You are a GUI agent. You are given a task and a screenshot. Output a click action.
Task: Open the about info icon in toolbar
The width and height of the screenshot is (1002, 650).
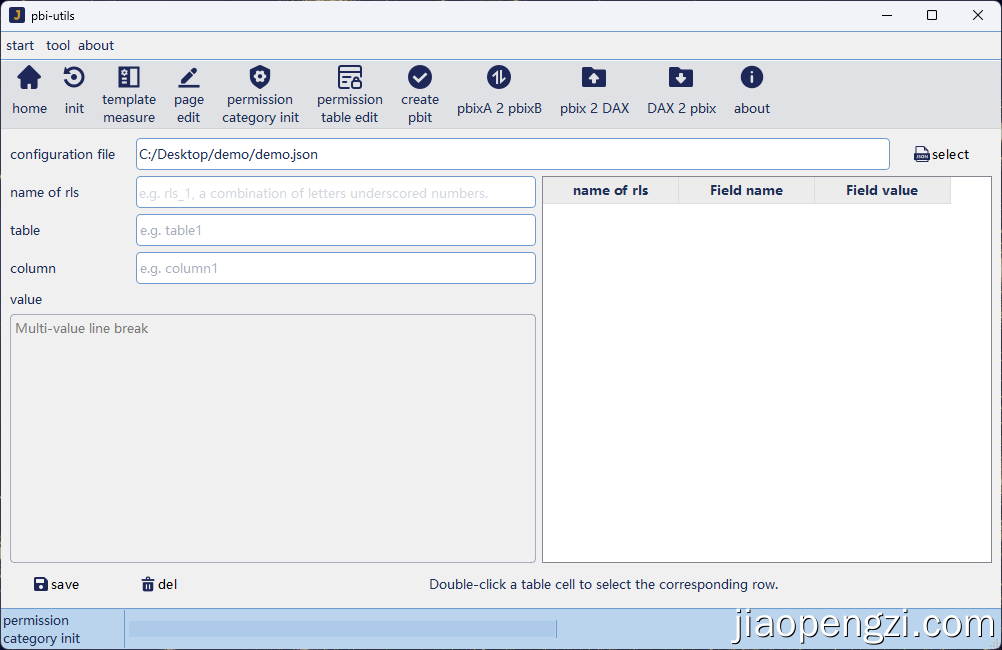tap(751, 78)
